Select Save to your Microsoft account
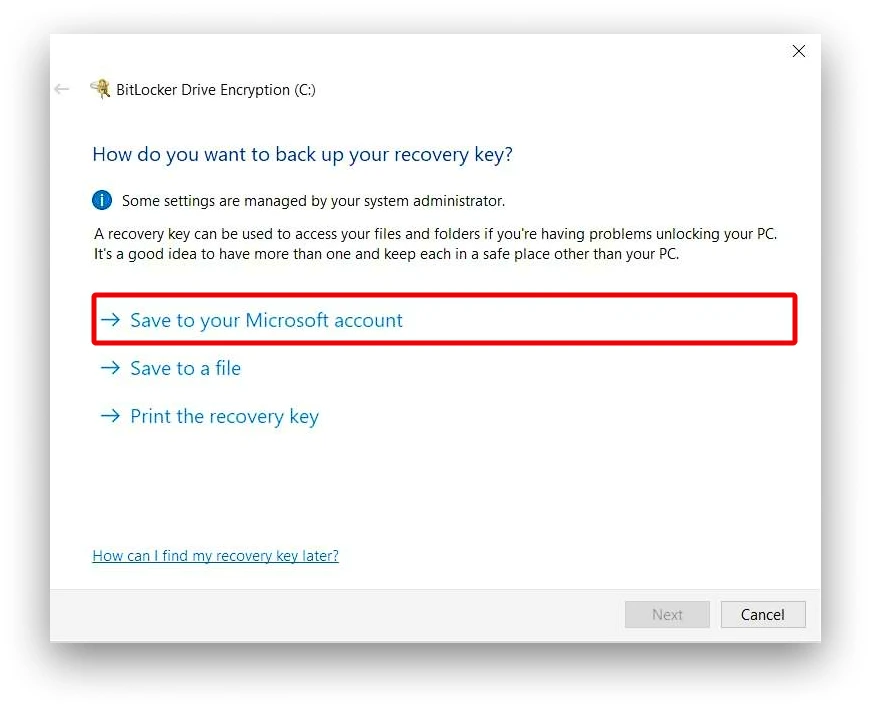The width and height of the screenshot is (871, 709). [x=266, y=320]
